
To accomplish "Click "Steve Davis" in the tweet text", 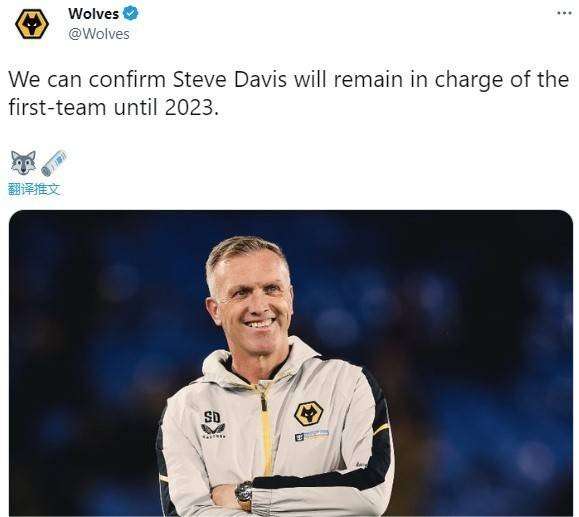I will click(x=230, y=79).
